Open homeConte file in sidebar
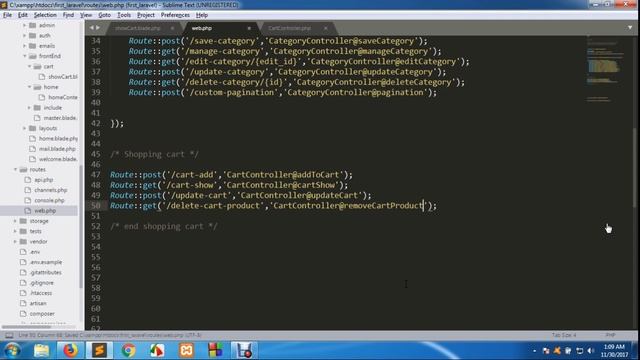The image size is (640, 360). [63, 97]
